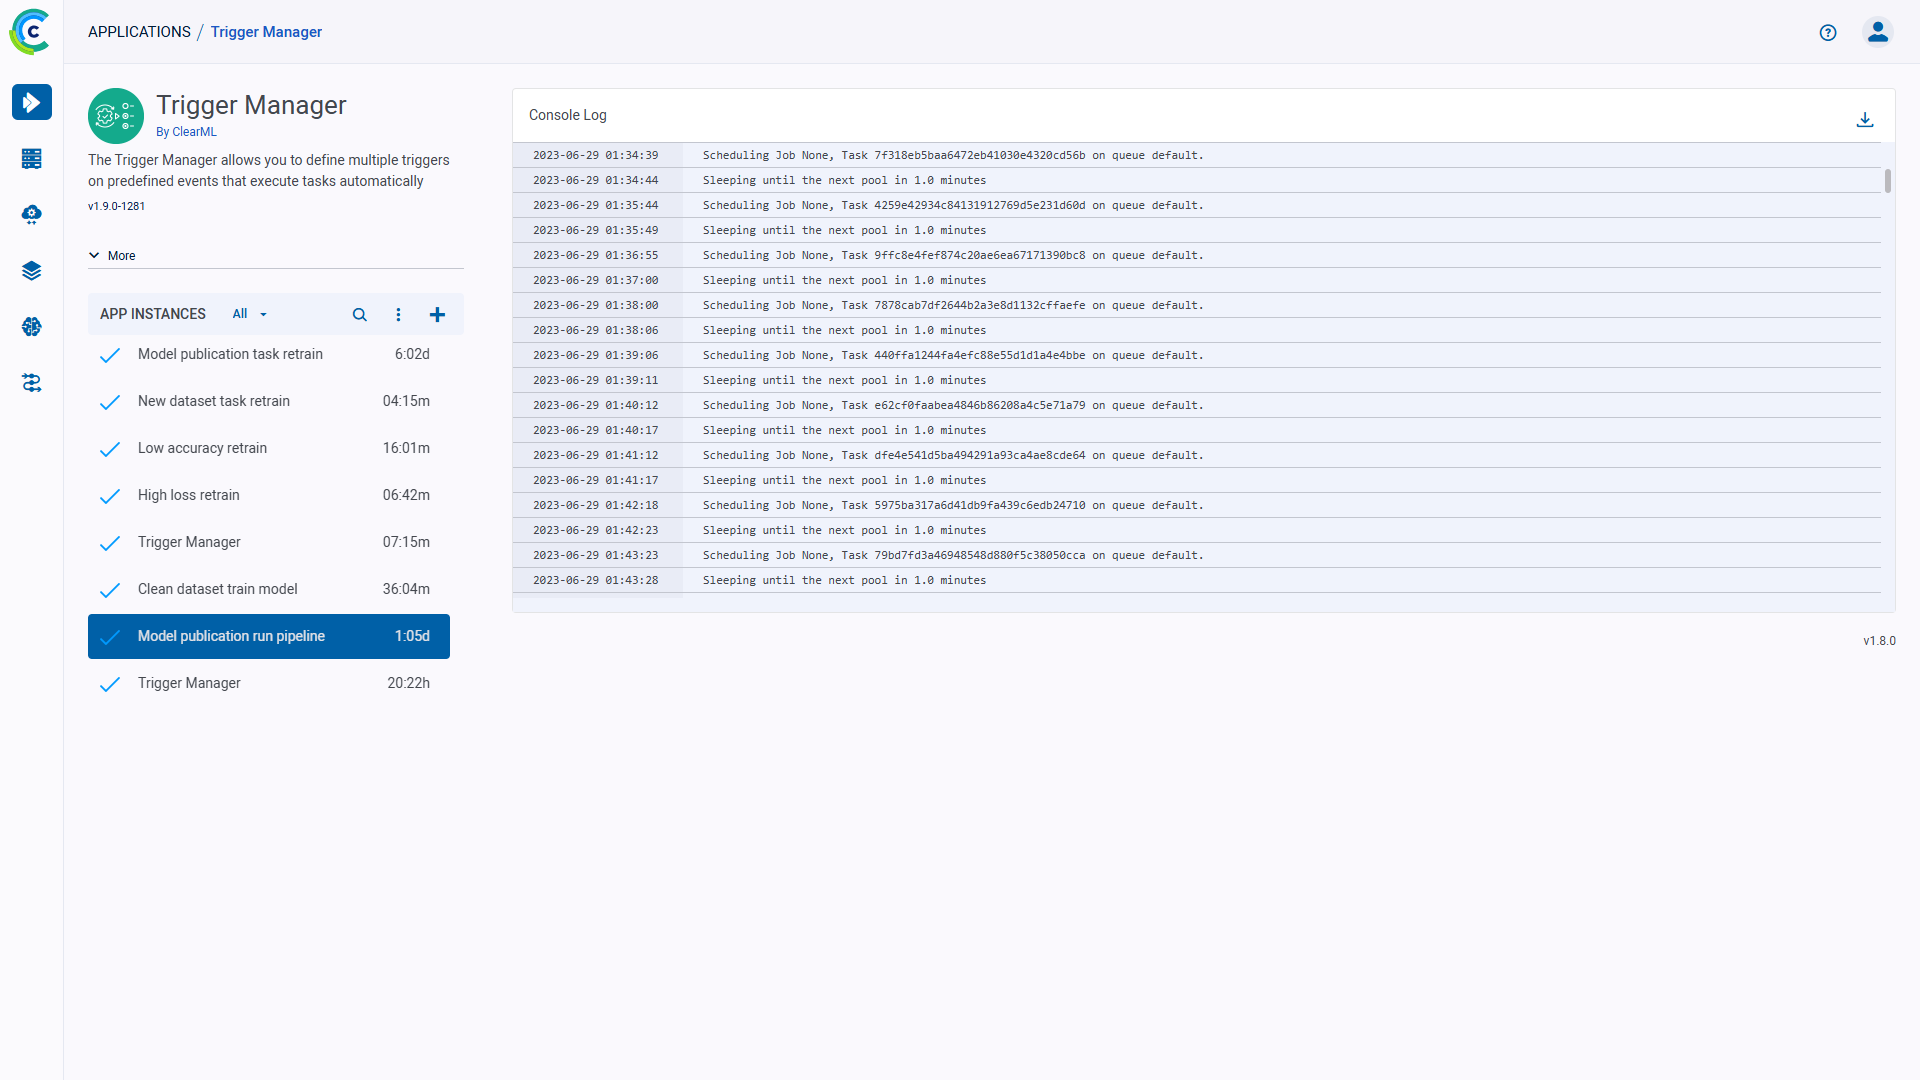Open the By ClearML author link
The image size is (1920, 1080).
186,132
